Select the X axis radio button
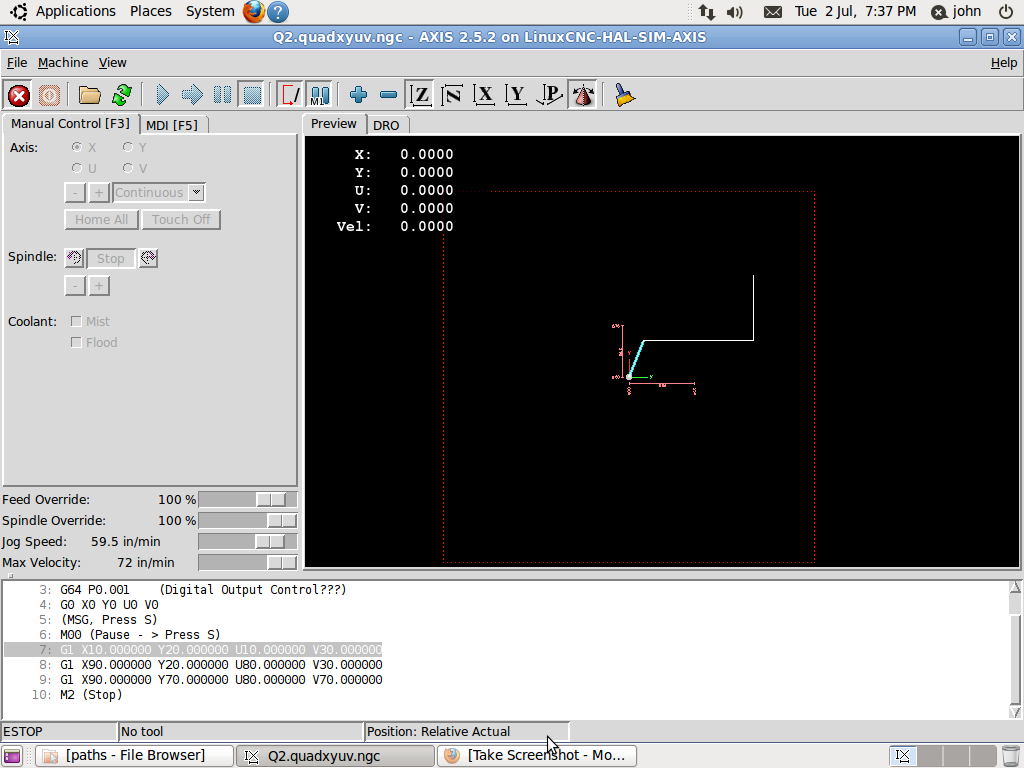 (77, 147)
